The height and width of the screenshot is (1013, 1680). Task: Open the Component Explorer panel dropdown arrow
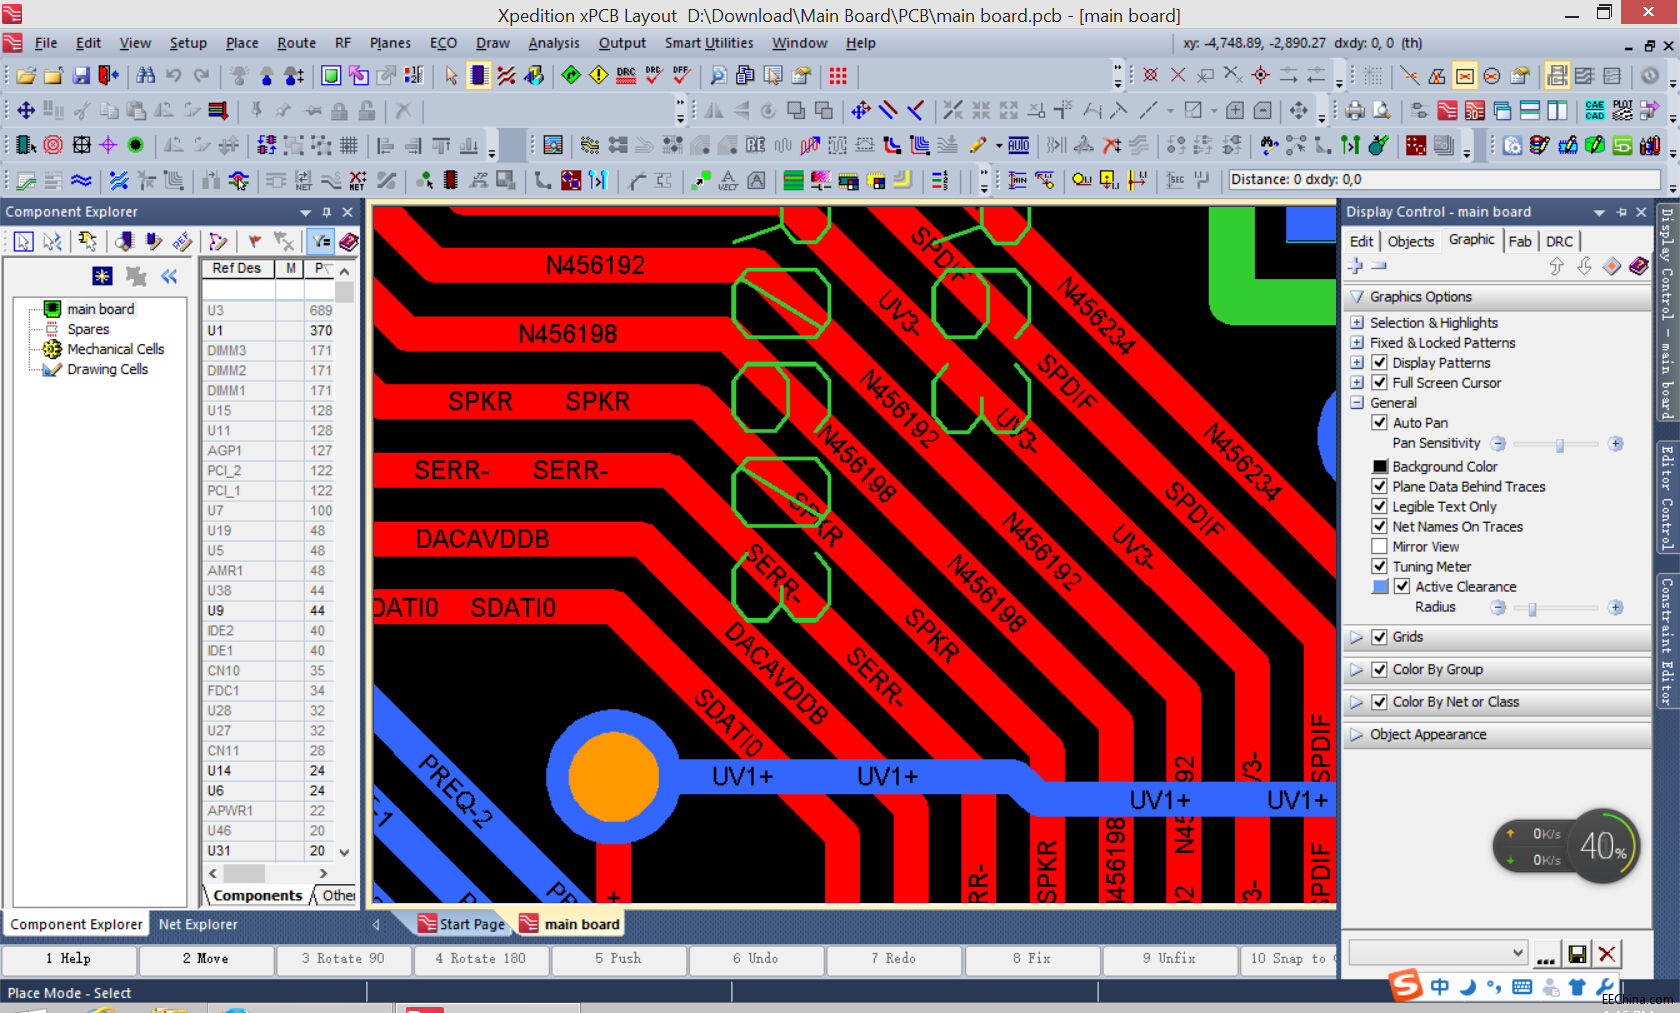[x=306, y=212]
